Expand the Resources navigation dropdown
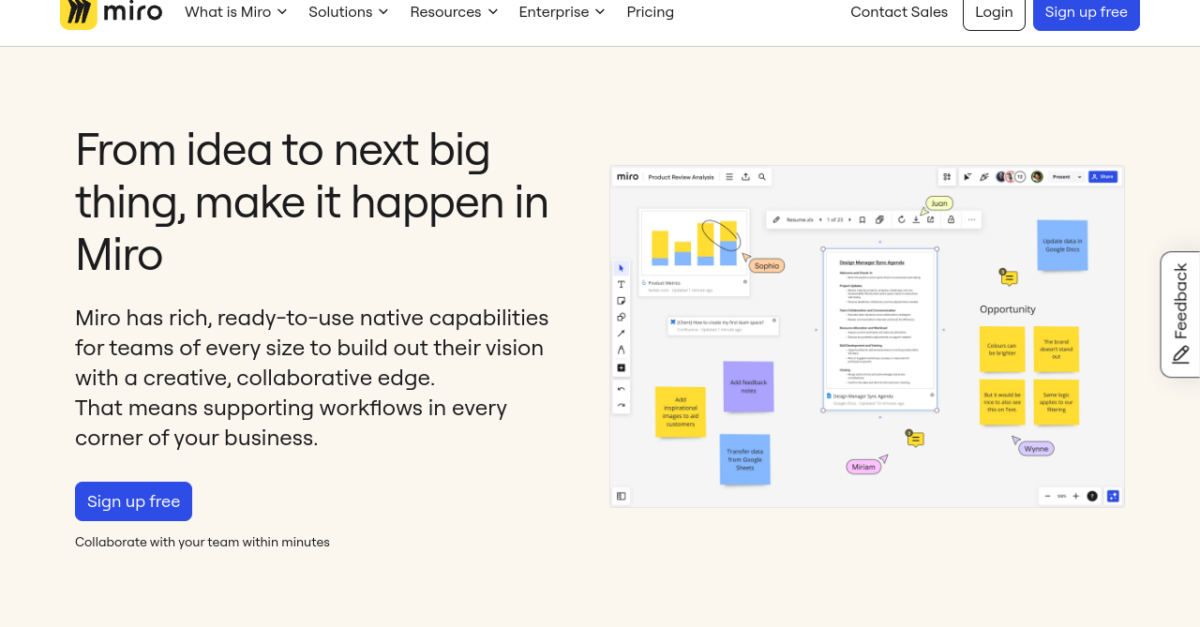The height and width of the screenshot is (627, 1200). 453,12
